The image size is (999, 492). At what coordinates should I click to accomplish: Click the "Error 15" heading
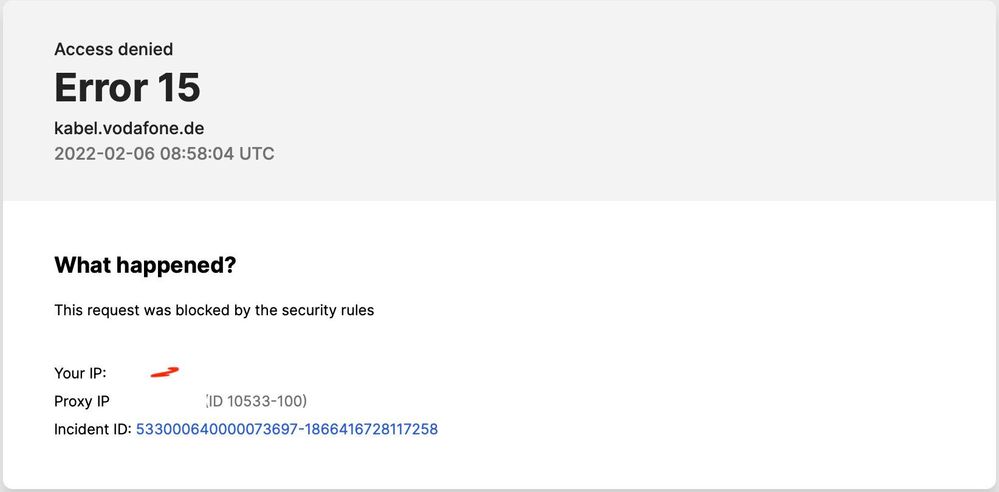127,89
